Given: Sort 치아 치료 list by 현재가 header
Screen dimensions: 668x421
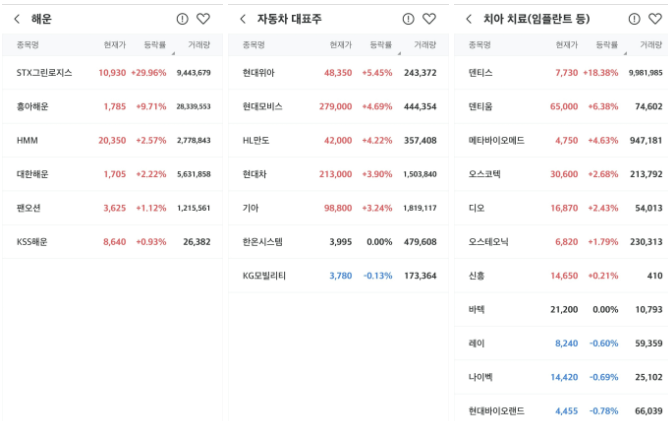Looking at the screenshot, I should tap(567, 45).
